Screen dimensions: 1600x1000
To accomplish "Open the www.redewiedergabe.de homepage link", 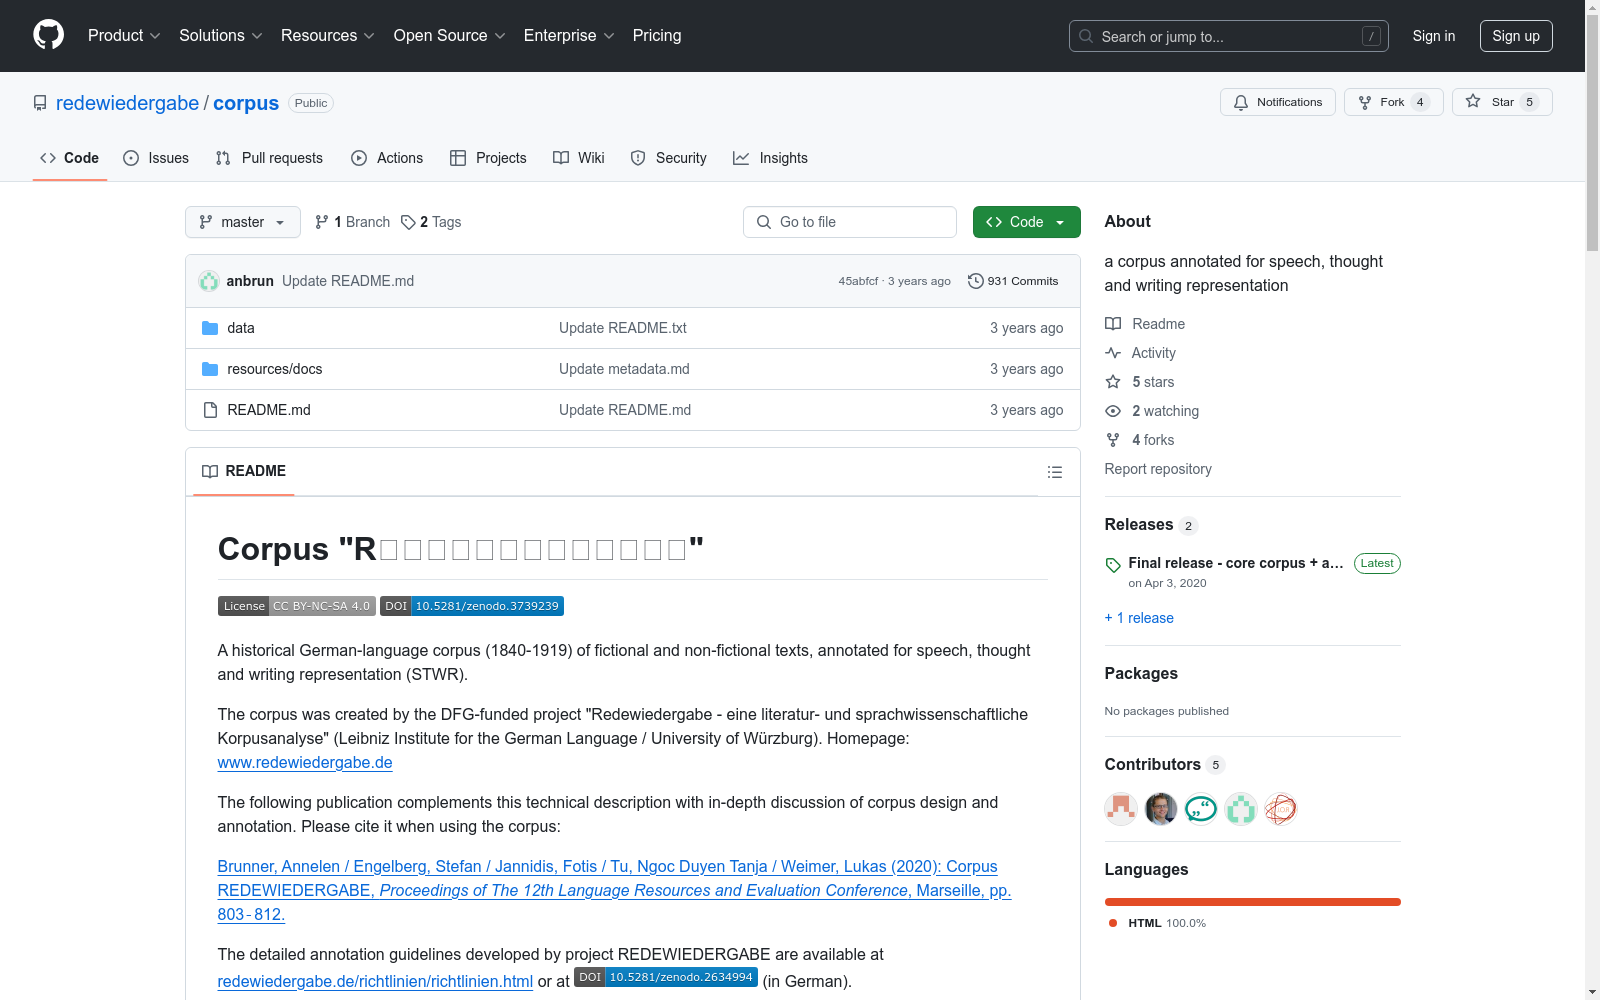I will tap(305, 762).
